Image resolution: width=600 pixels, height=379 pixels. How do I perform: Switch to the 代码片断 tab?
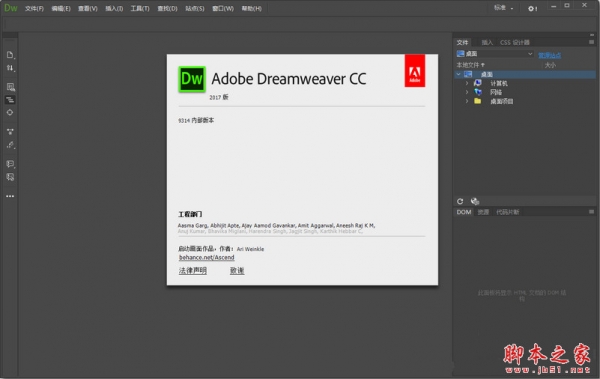click(x=508, y=212)
